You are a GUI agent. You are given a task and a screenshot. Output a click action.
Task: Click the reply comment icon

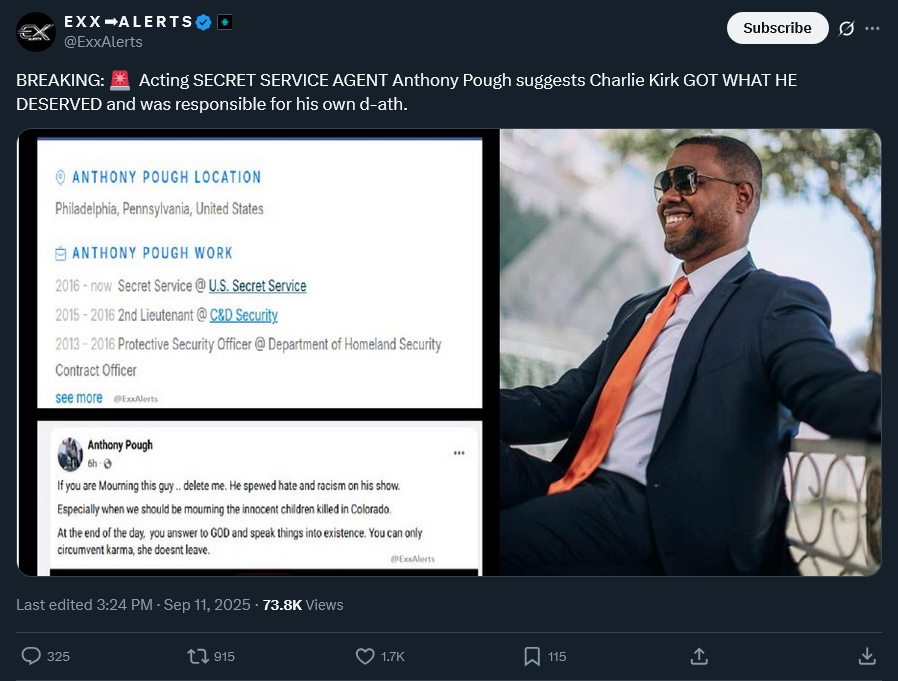[32, 656]
